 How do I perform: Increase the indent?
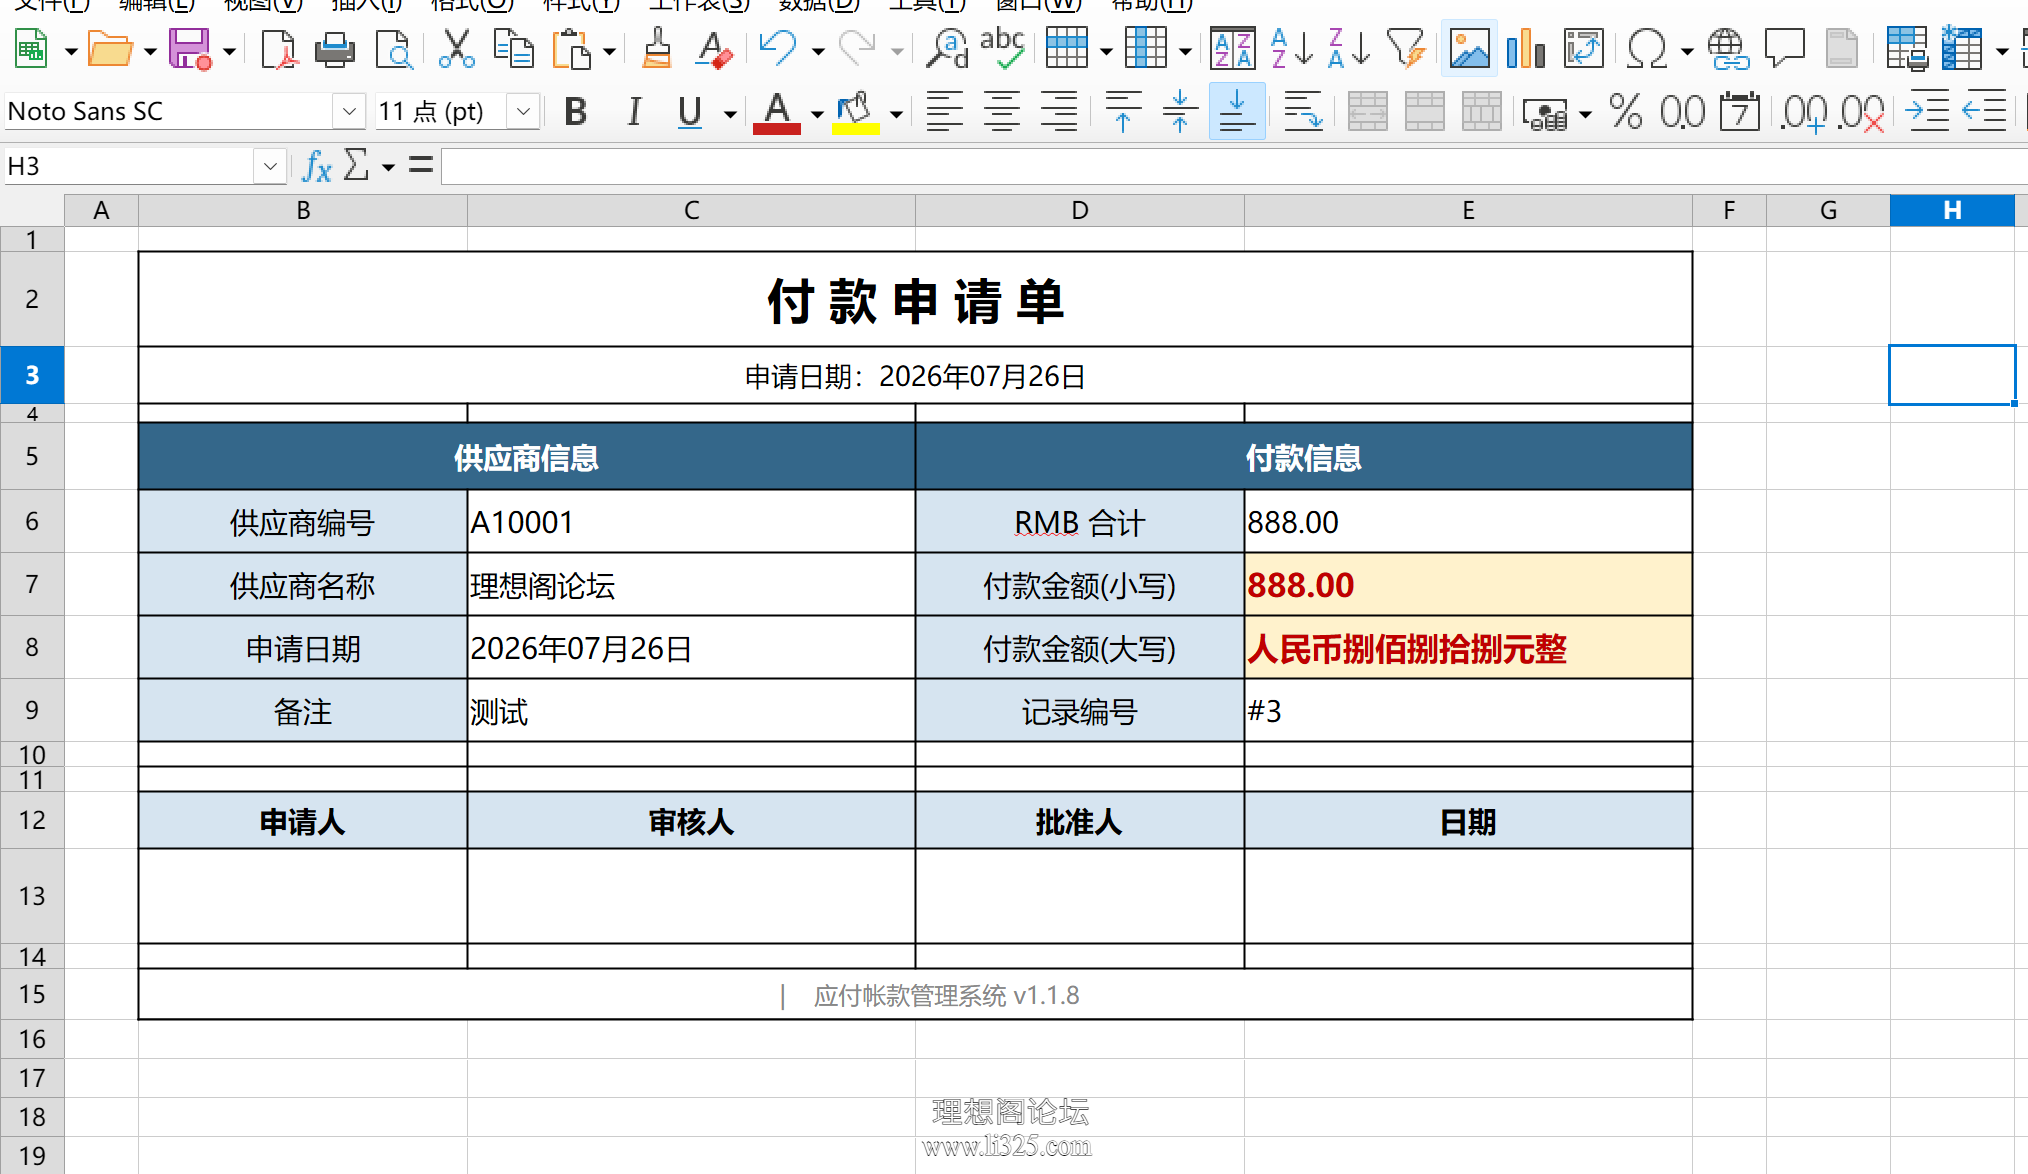[1927, 112]
